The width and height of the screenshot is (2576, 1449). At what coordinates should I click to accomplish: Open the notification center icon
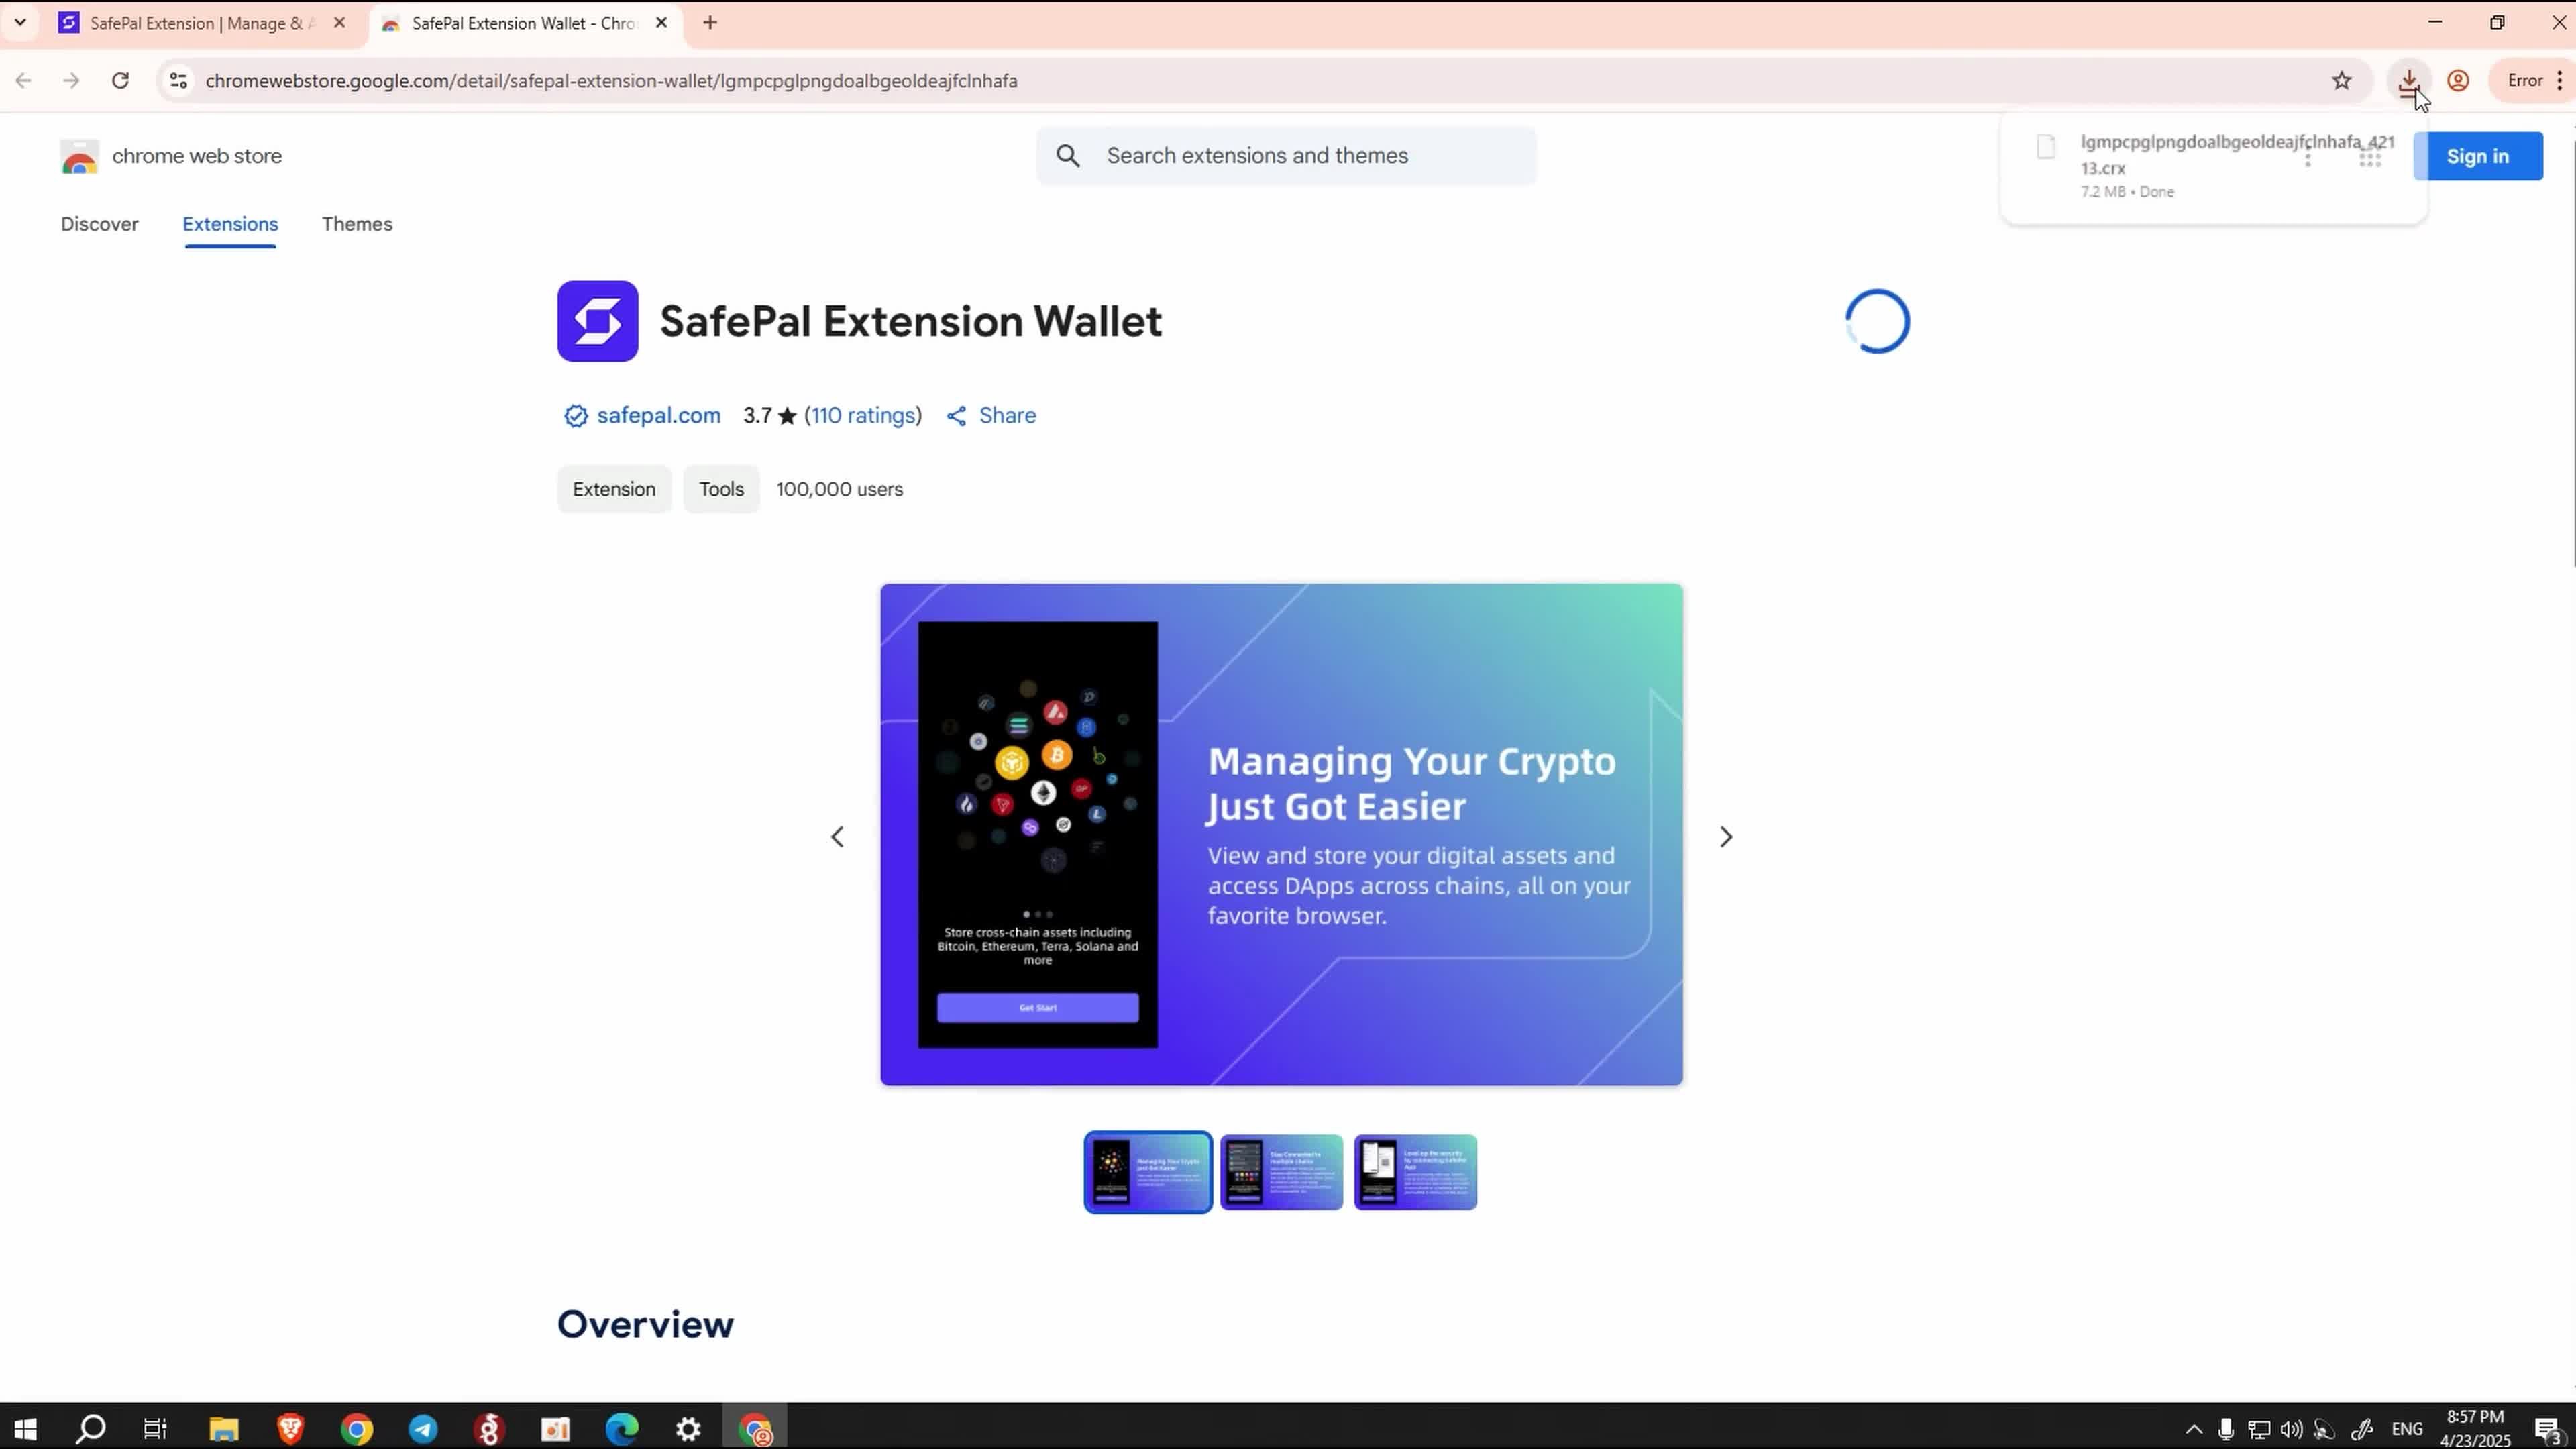coord(2548,1429)
